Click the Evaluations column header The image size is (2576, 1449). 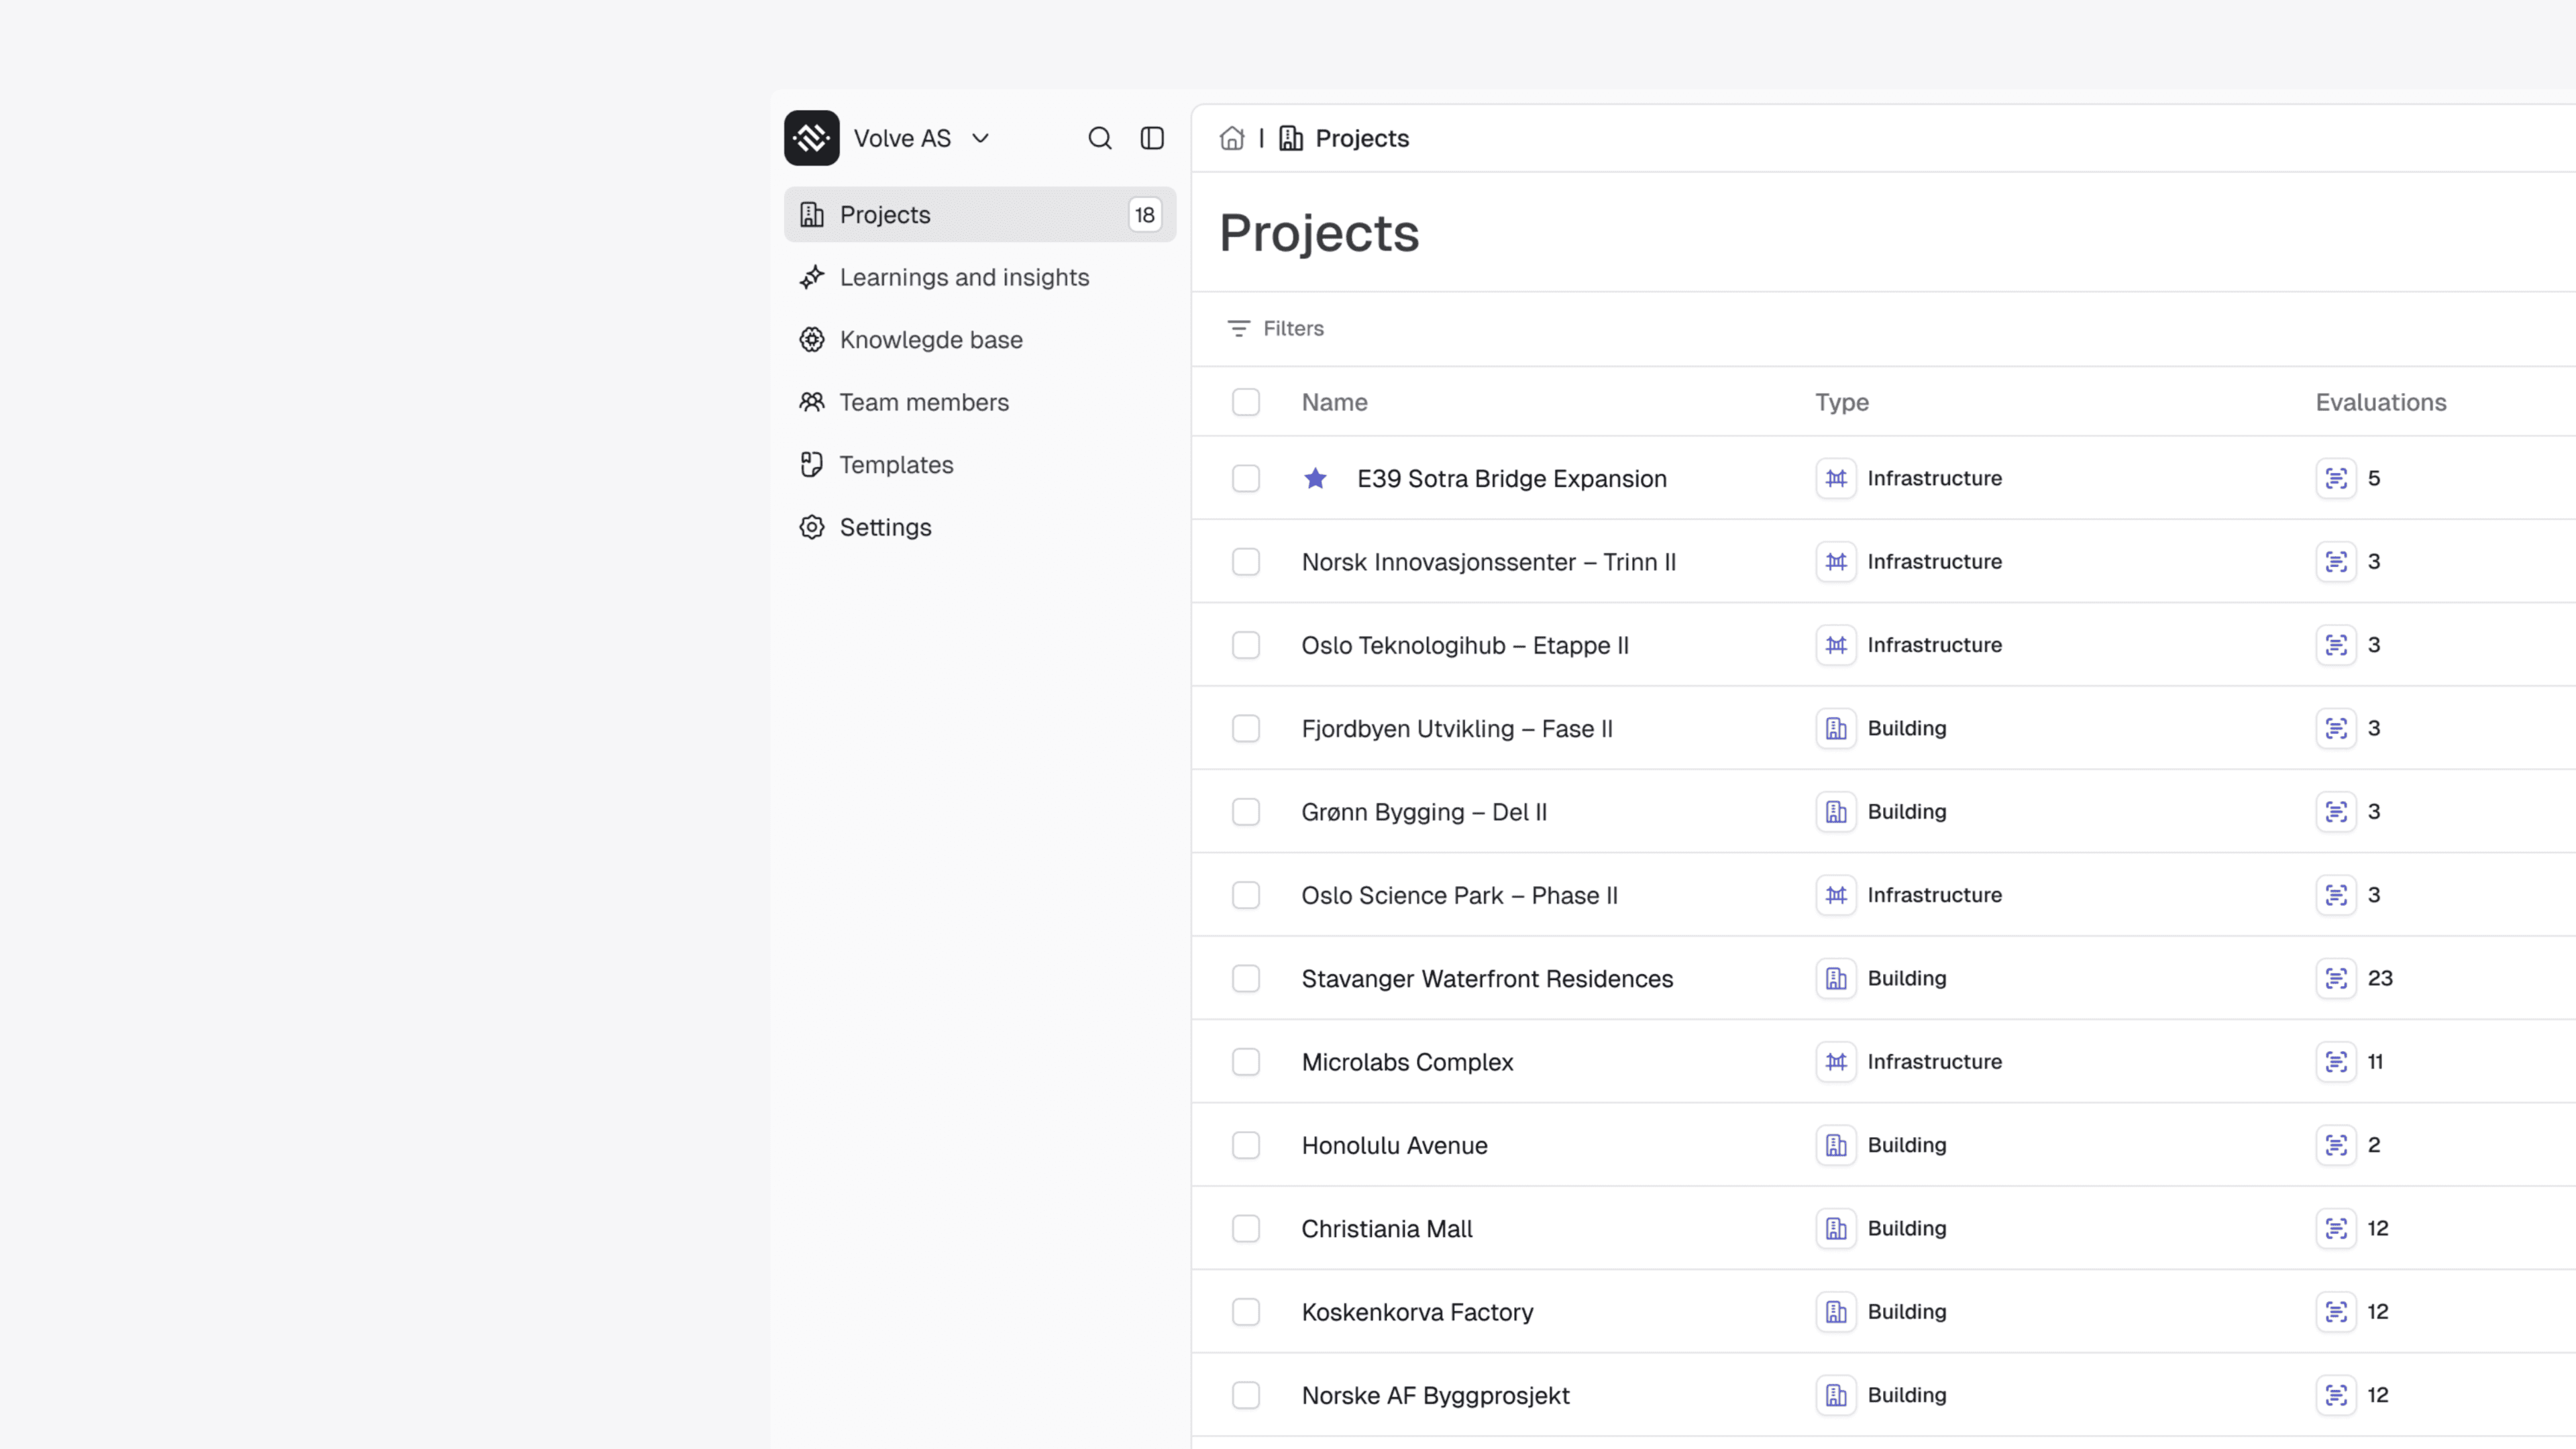tap(2380, 402)
